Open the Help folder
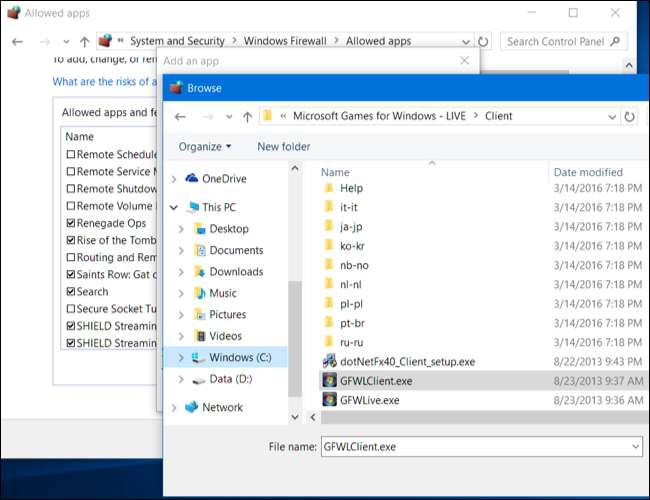The image size is (650, 500). (x=350, y=188)
